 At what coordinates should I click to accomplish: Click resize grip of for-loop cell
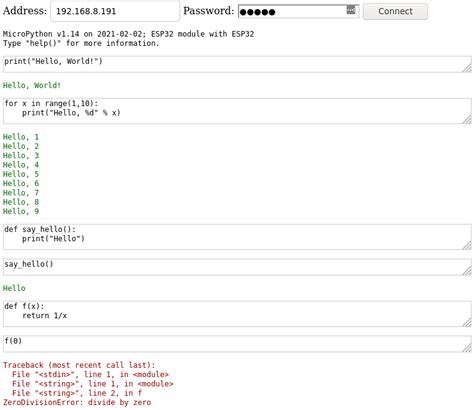coord(467,119)
